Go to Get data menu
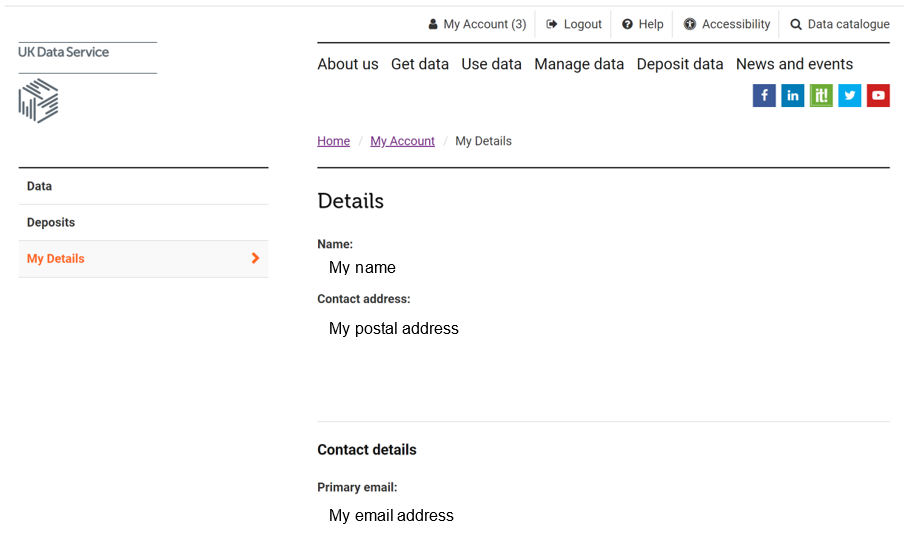 point(420,64)
